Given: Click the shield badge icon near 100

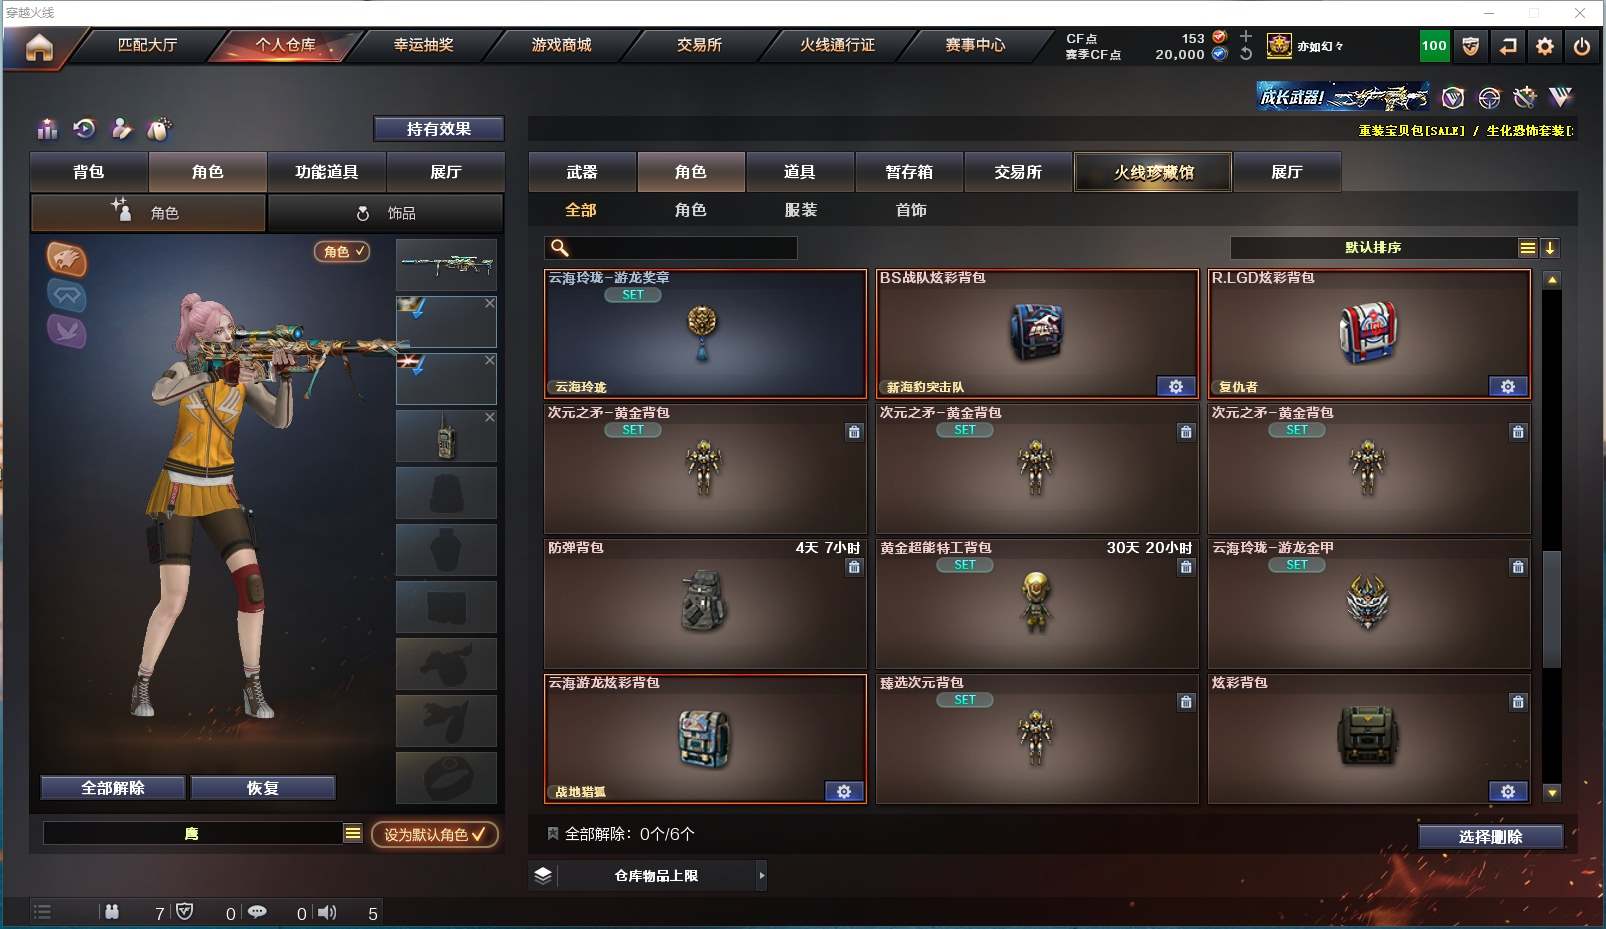Looking at the screenshot, I should tap(1470, 46).
